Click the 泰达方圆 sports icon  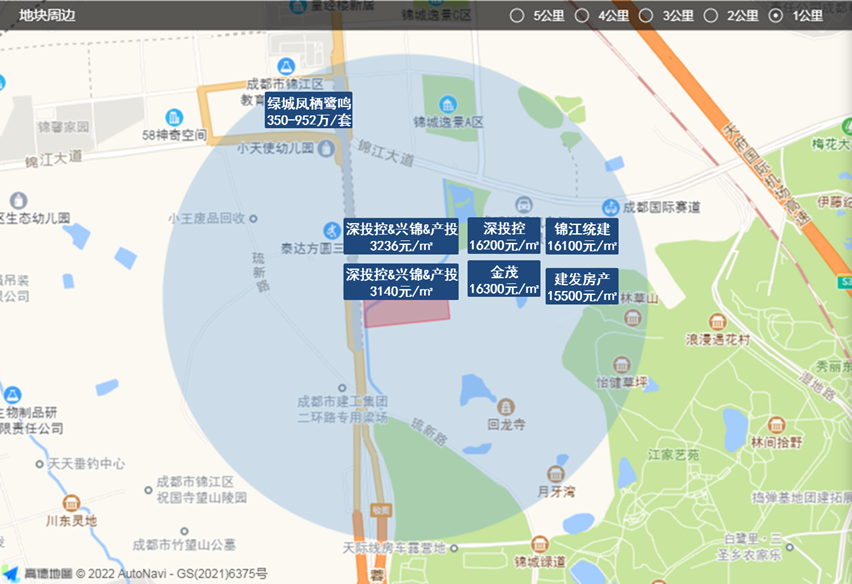[331, 230]
